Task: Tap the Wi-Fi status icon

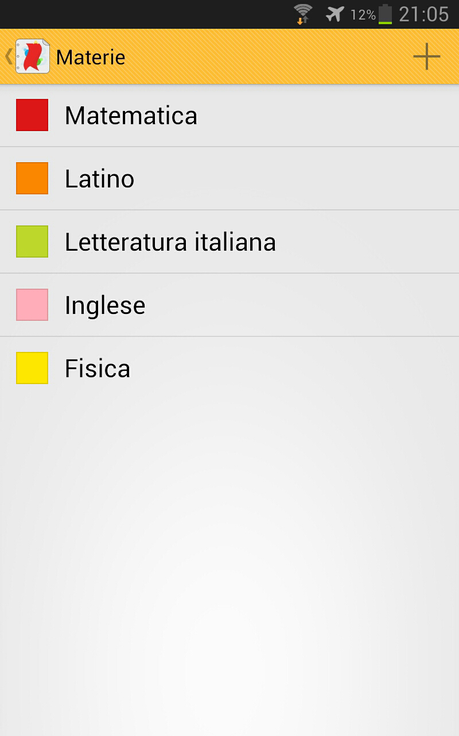Action: pos(303,14)
